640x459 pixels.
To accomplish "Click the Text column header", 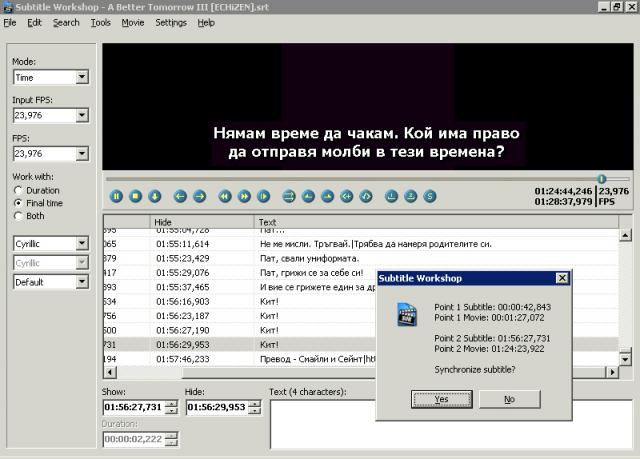I will (x=436, y=222).
